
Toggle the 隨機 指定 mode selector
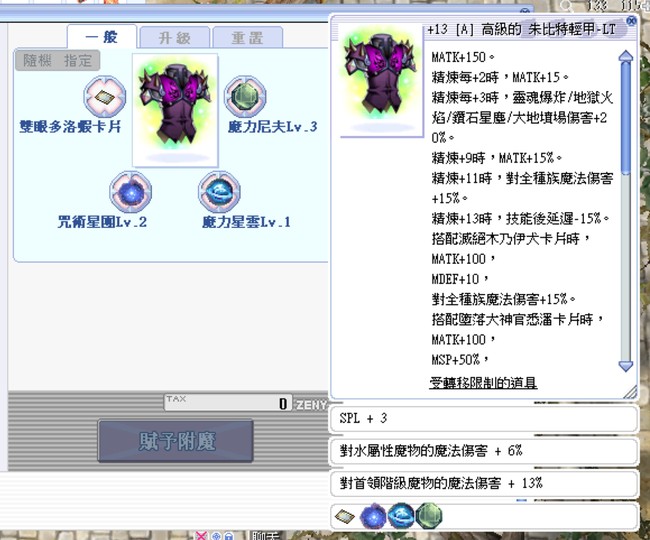pos(58,61)
